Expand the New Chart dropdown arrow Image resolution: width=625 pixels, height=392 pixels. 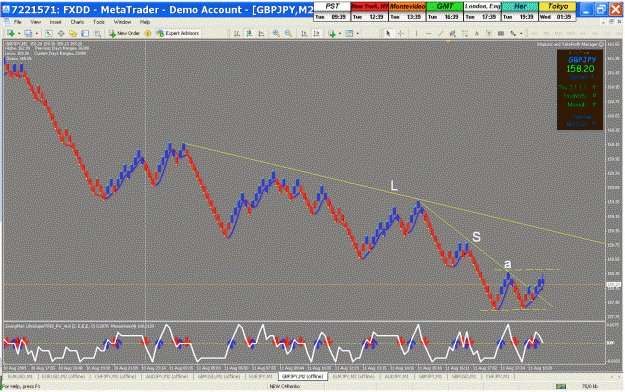(x=18, y=33)
